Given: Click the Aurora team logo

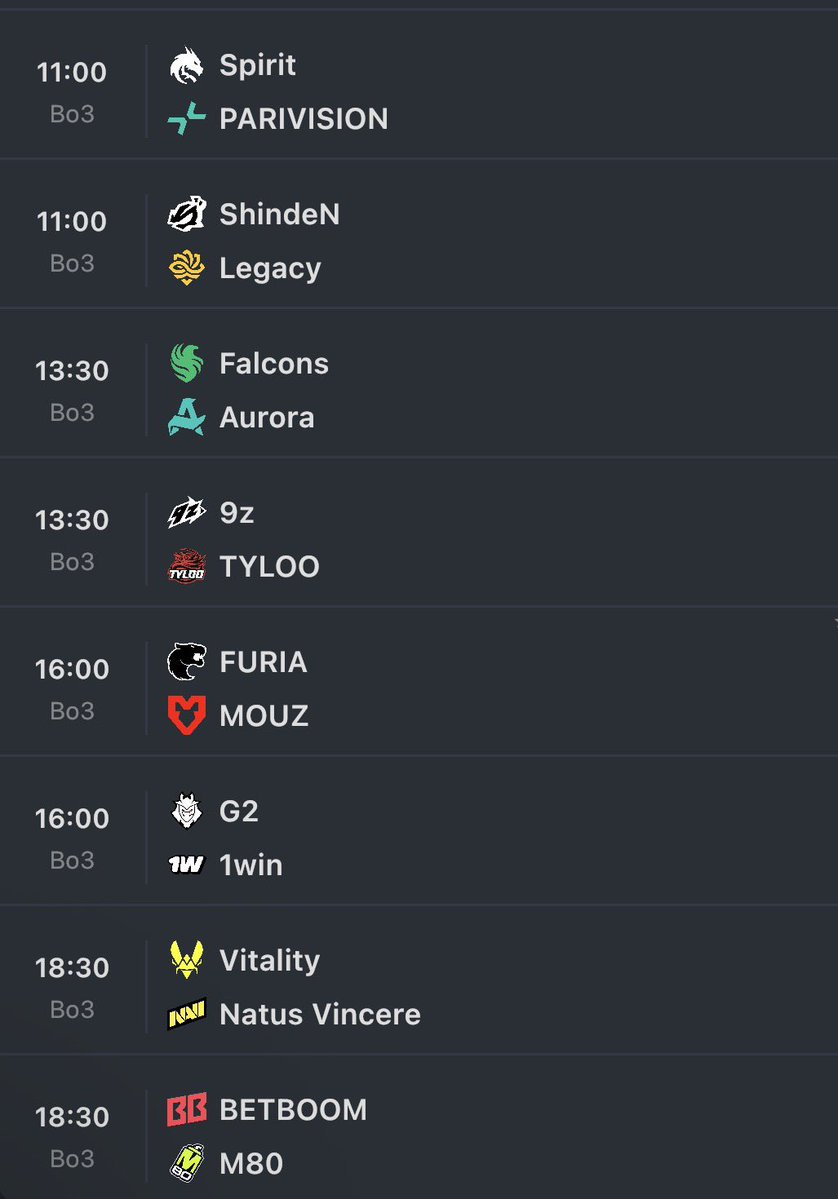Looking at the screenshot, I should click(187, 417).
